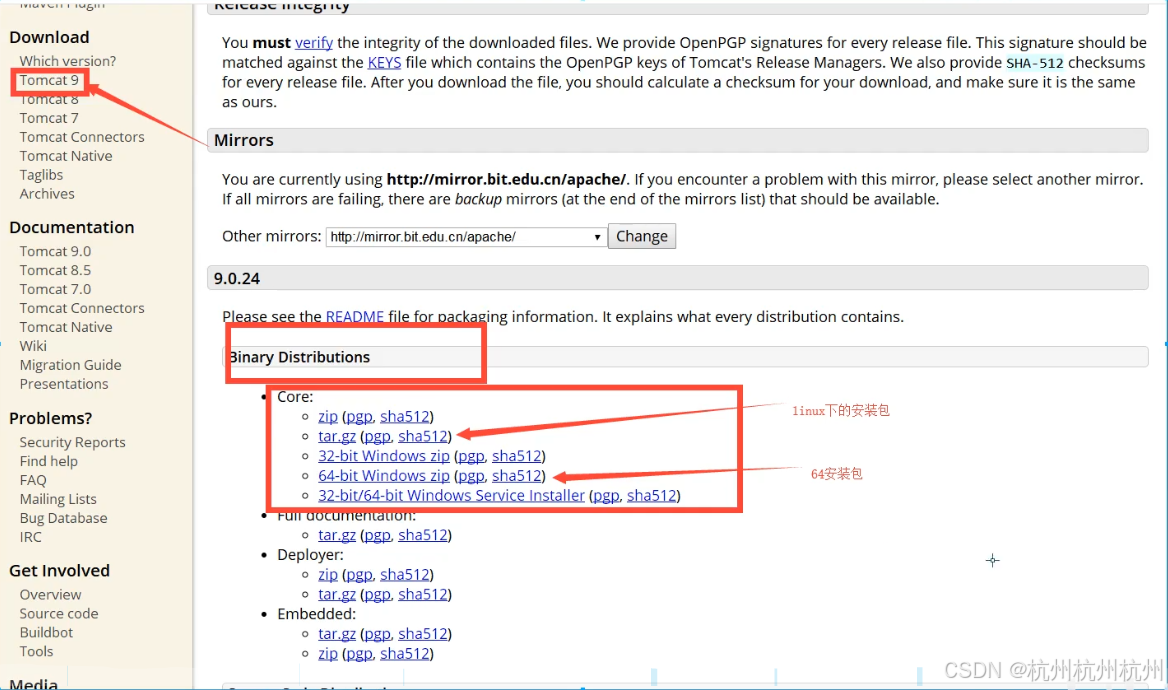Download the 64-bit Windows zip

point(384,475)
